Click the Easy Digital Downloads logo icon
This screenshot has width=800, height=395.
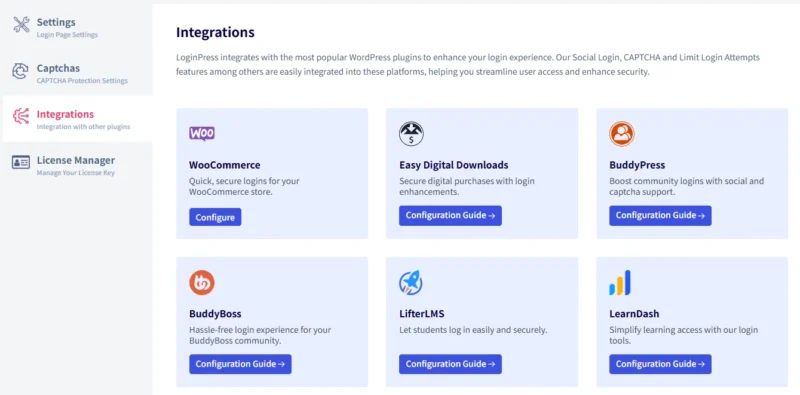click(x=411, y=134)
